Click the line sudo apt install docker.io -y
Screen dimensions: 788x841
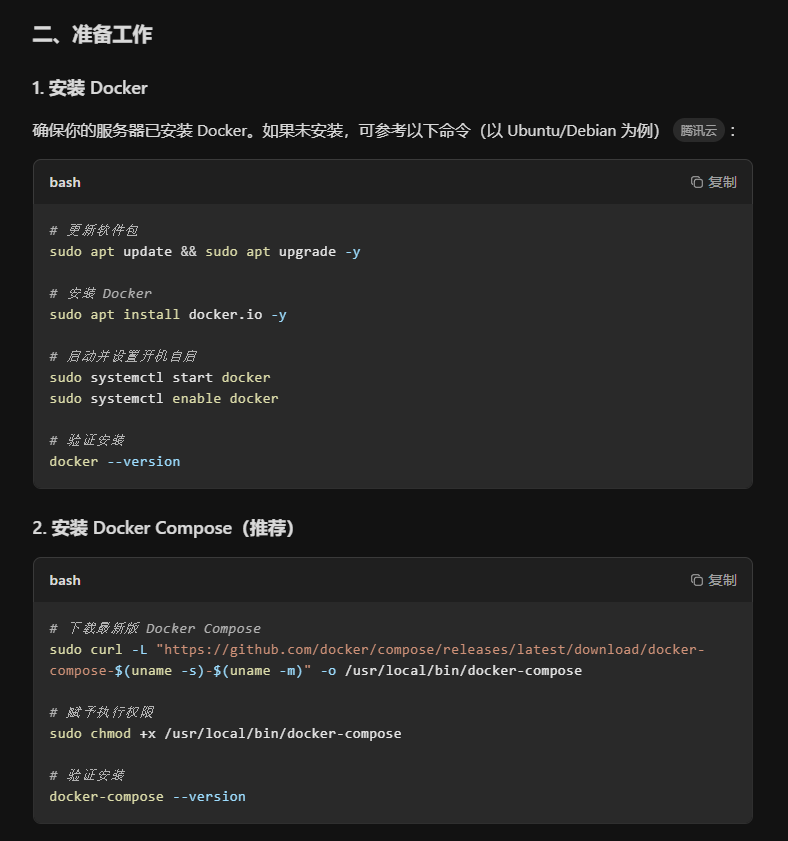168,315
